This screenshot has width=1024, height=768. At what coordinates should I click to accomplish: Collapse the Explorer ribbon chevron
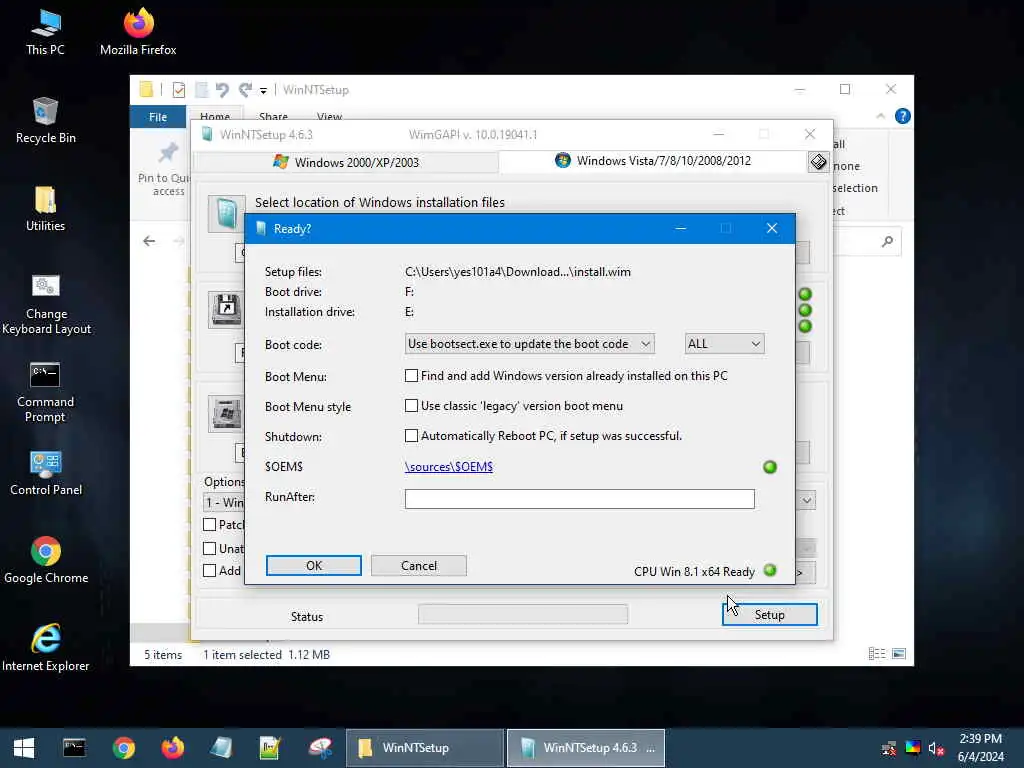(x=880, y=116)
